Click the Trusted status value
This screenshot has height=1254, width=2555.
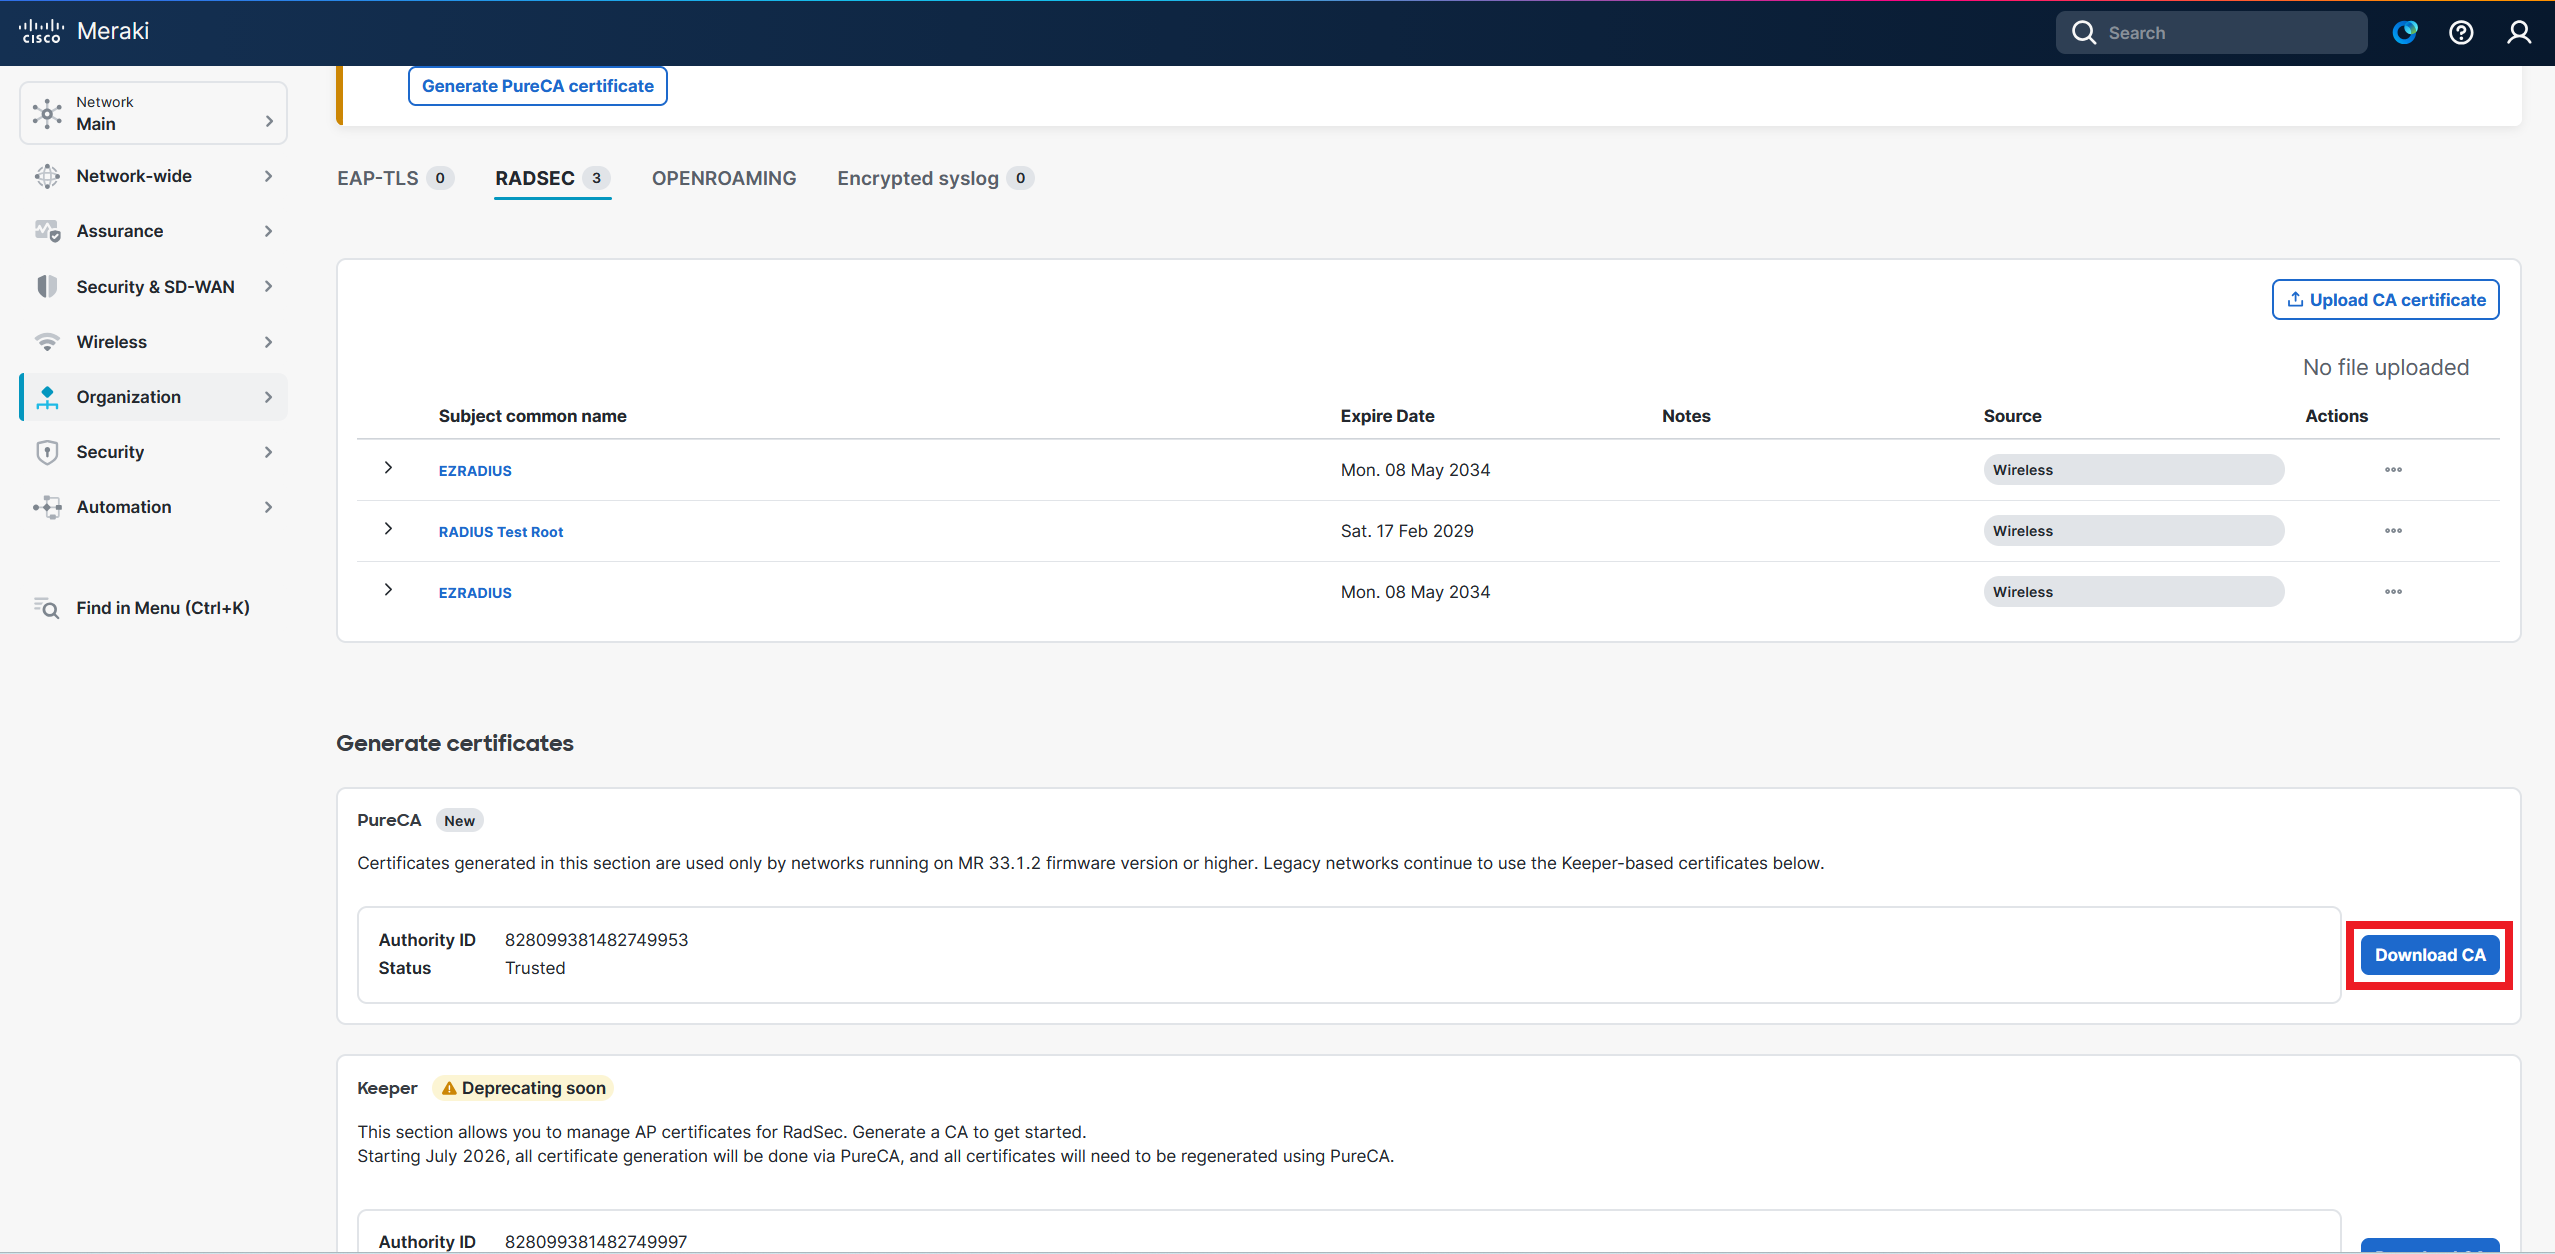(x=535, y=968)
